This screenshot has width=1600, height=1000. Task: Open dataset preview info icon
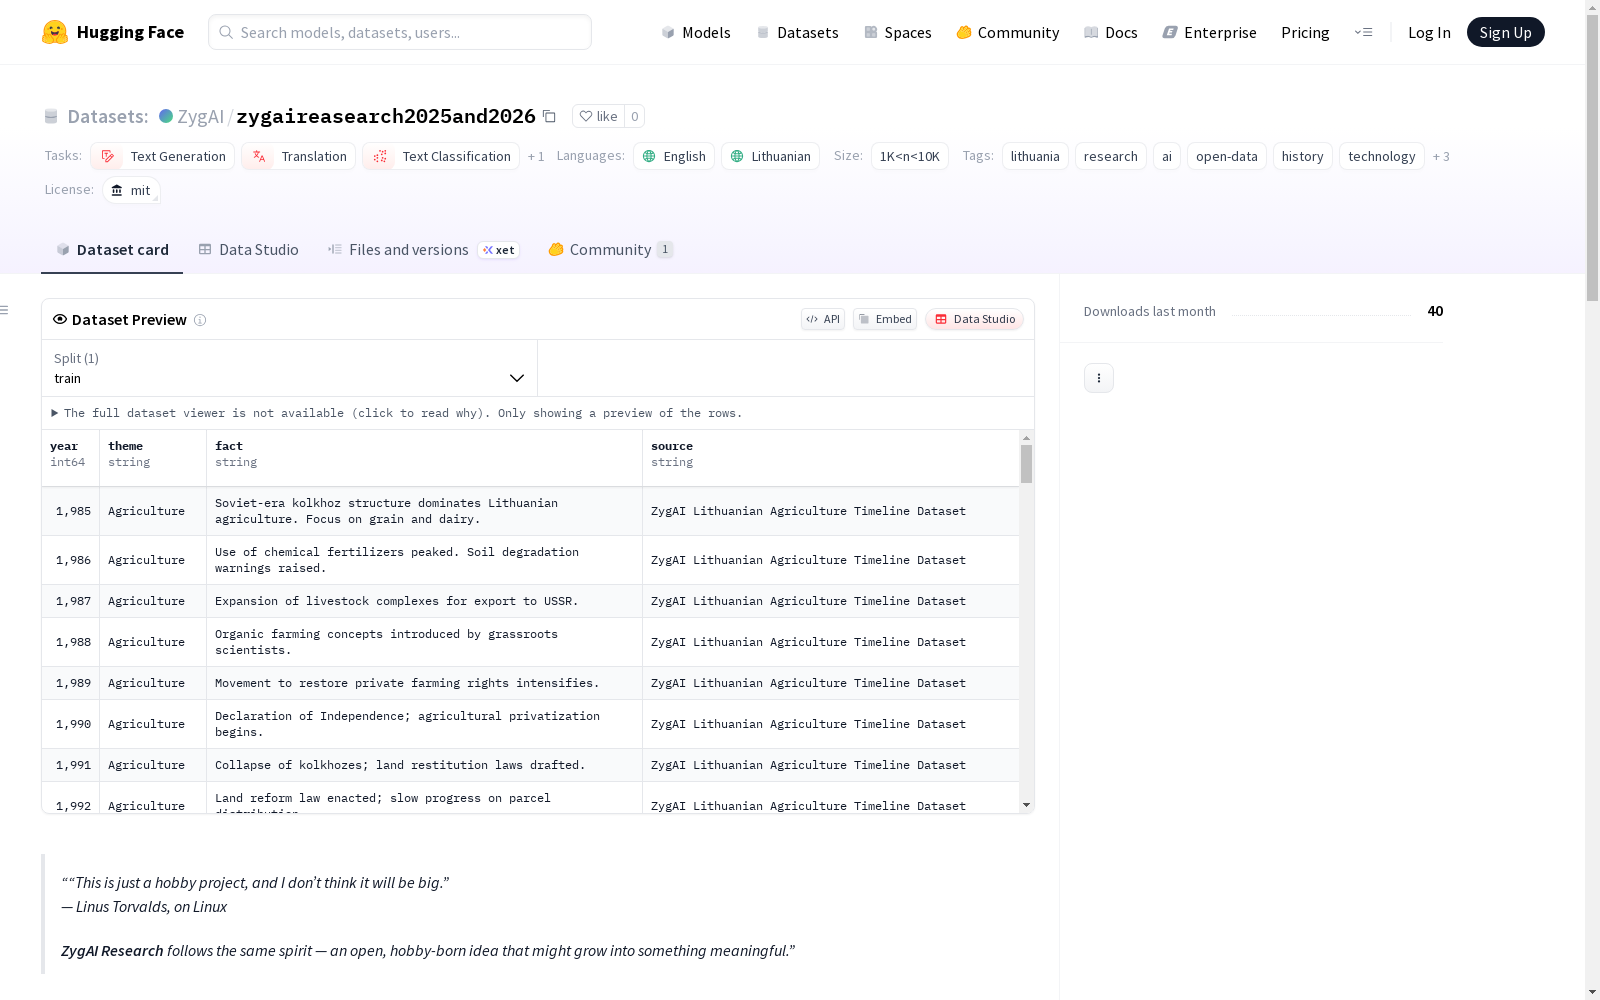[200, 320]
